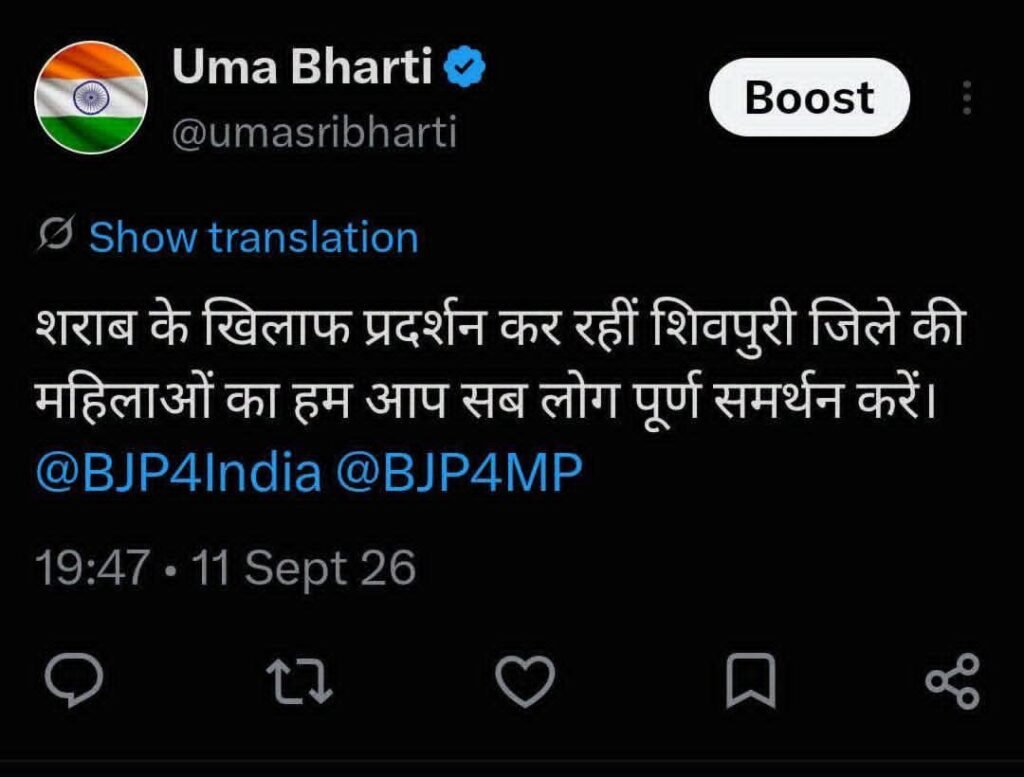Like the tweet with the heart icon
The height and width of the screenshot is (777, 1024).
pos(525,681)
